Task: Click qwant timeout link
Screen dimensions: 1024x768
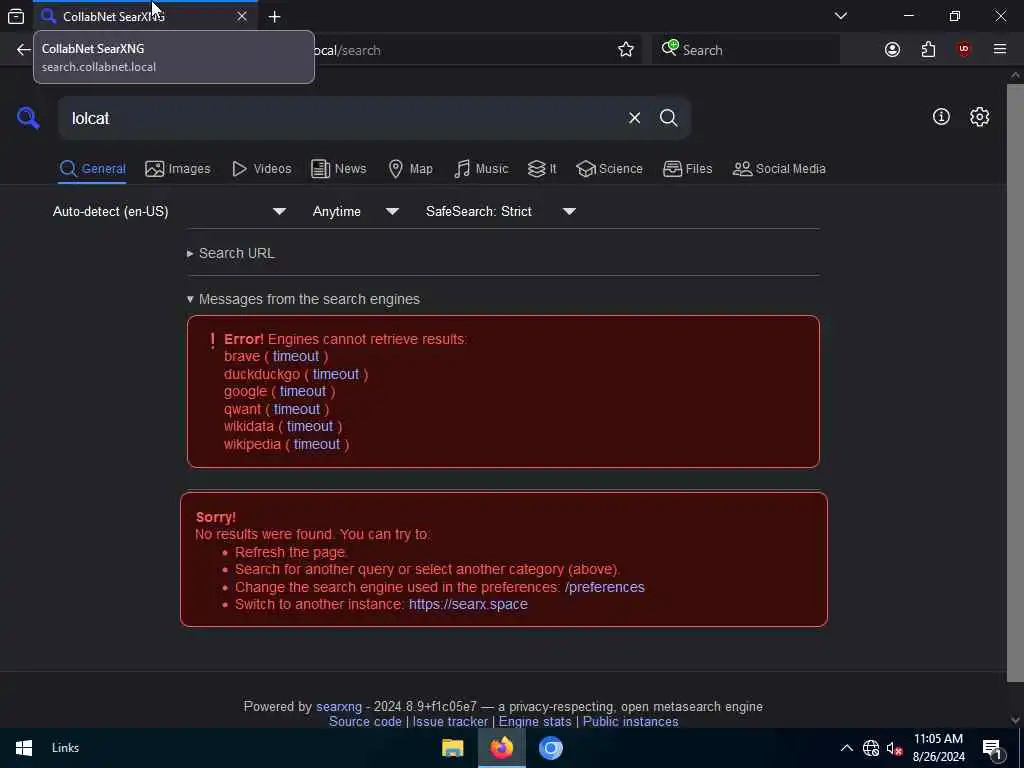Action: click(296, 409)
